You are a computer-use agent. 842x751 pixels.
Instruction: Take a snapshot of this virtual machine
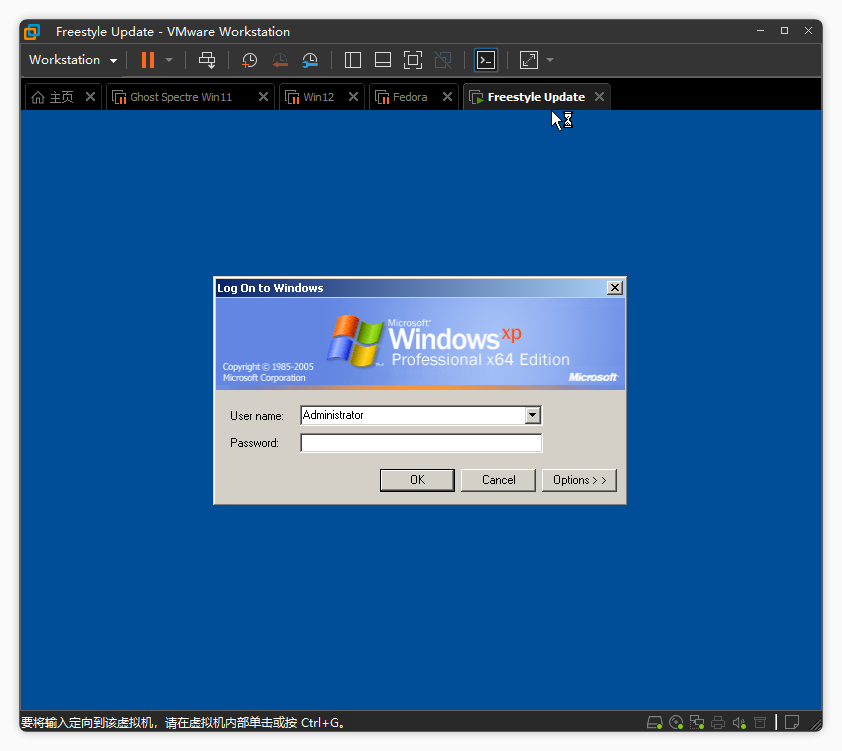(x=249, y=60)
